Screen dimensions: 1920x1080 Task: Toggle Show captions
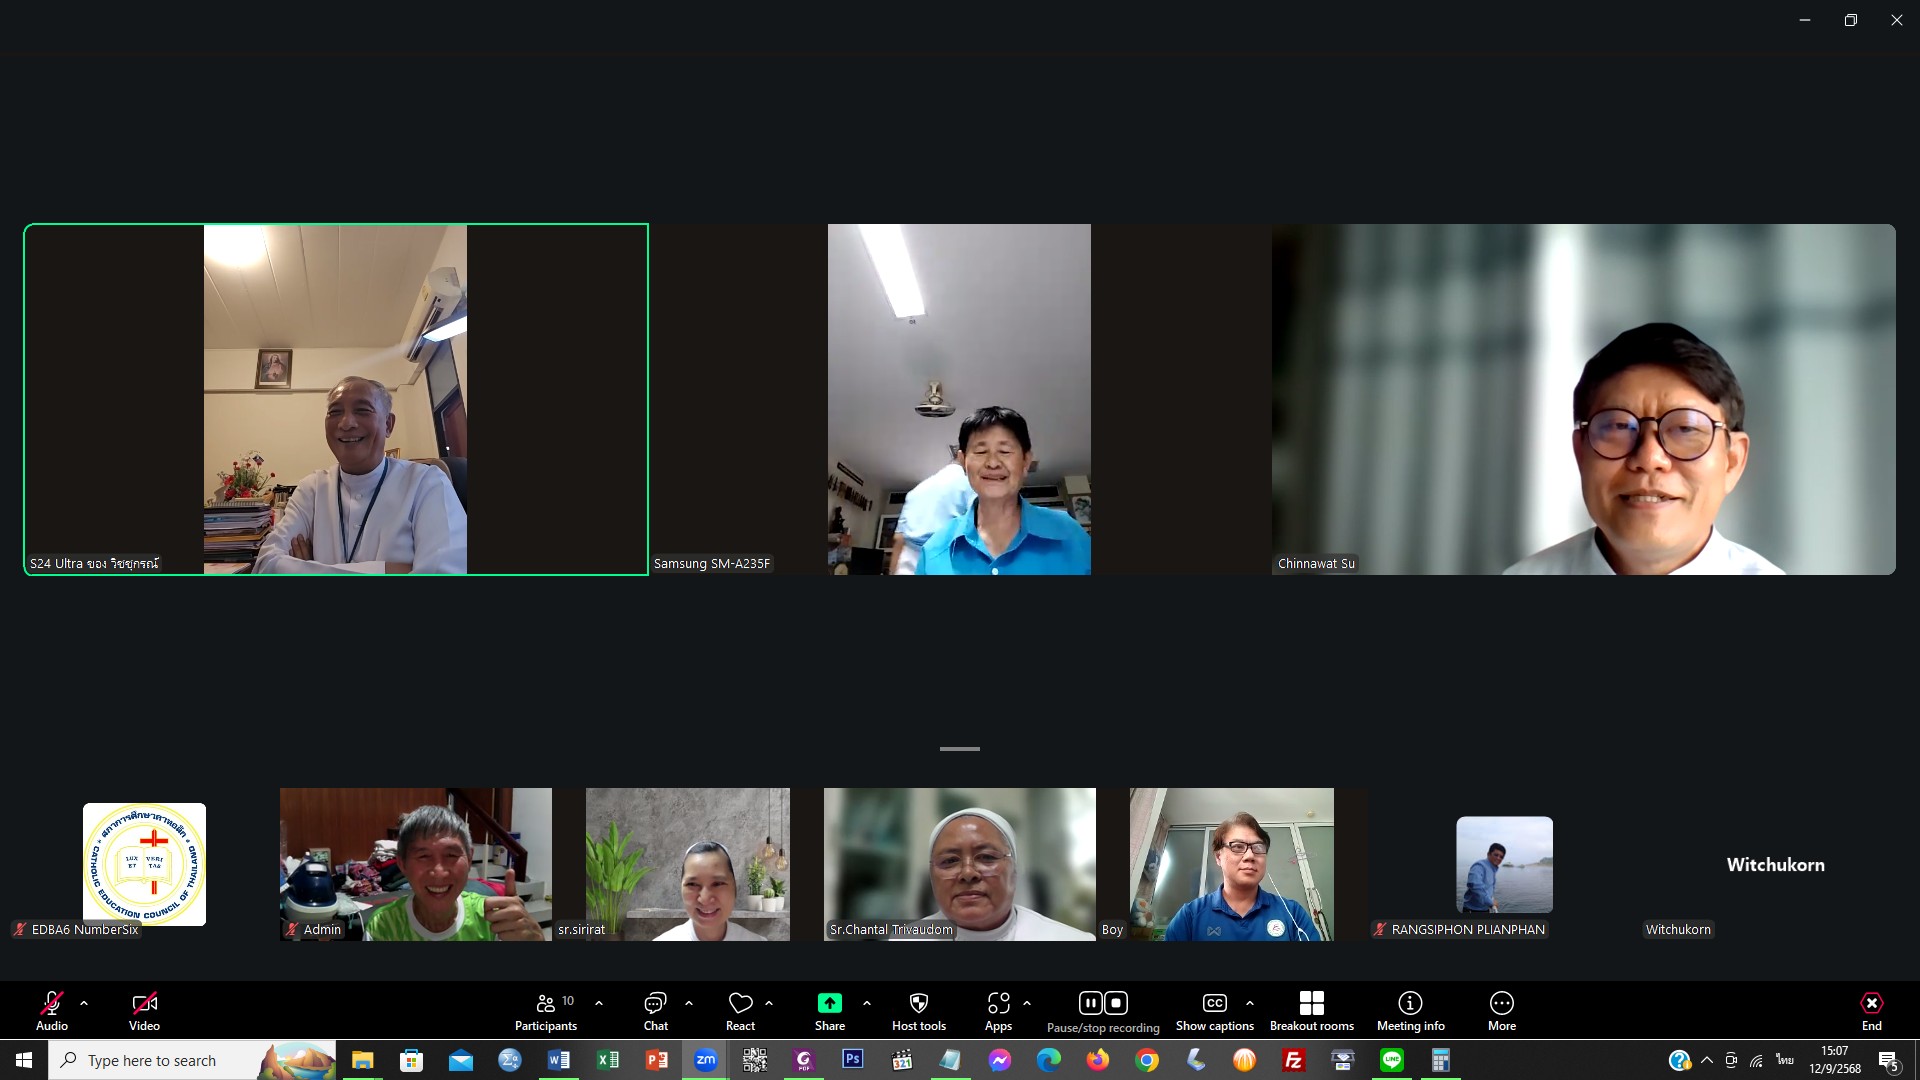click(x=1214, y=1010)
